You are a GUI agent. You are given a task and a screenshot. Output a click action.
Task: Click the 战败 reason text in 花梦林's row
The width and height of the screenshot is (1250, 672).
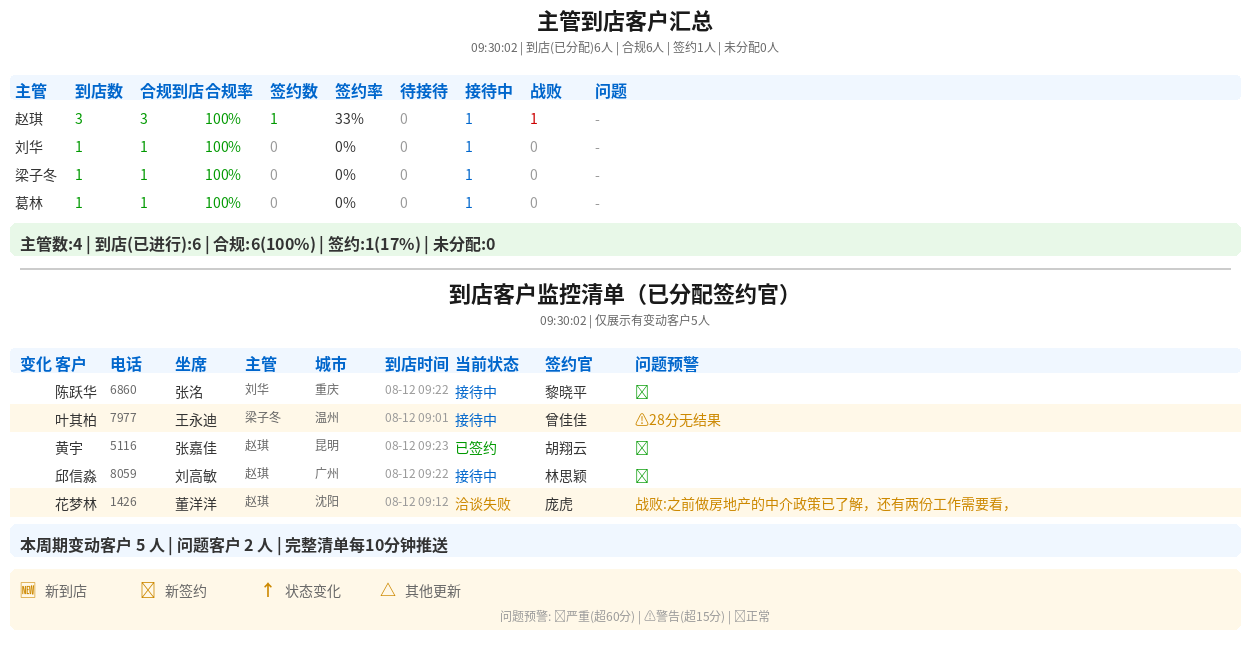click(x=823, y=504)
